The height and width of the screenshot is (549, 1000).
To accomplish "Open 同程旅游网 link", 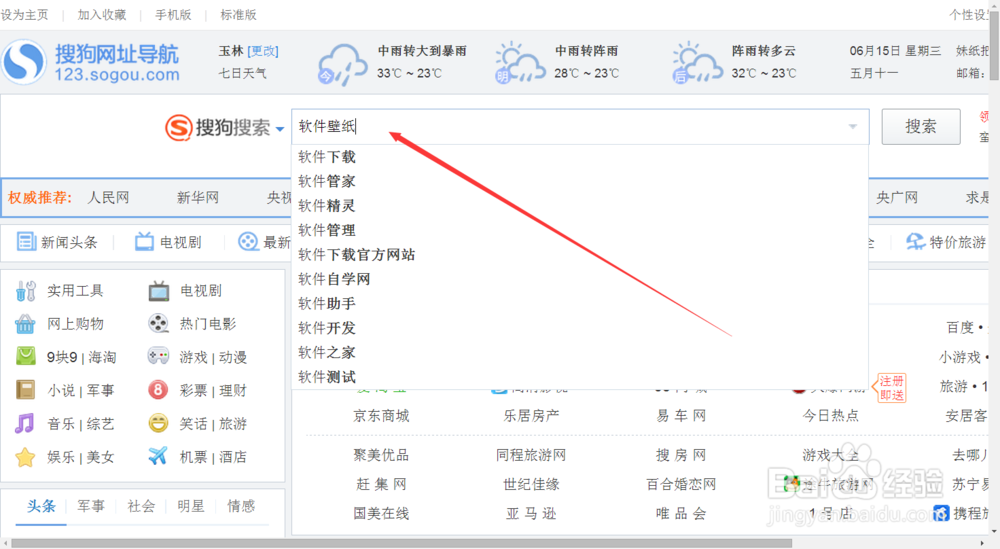I will 531,455.
